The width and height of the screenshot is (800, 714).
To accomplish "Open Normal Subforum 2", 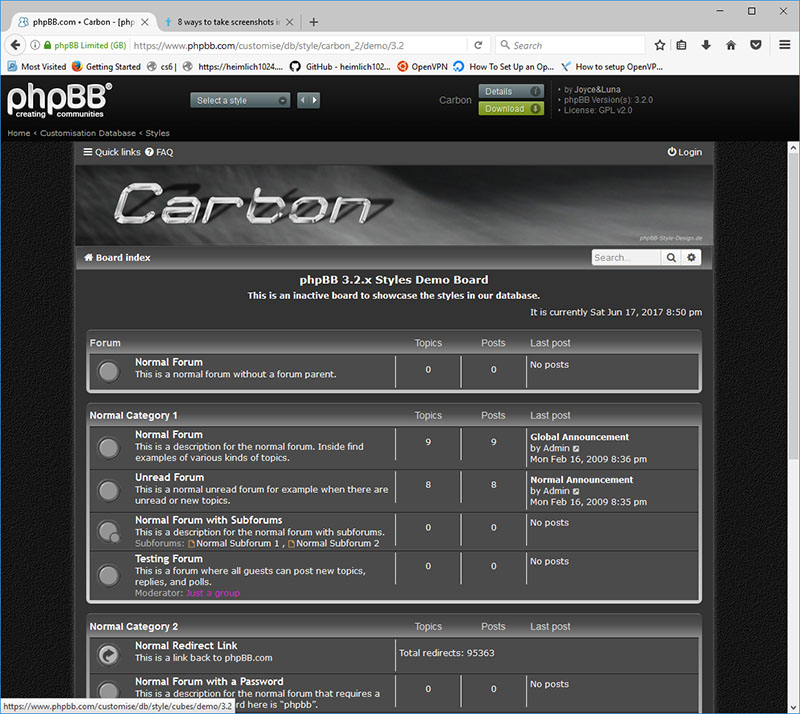I will pyautogui.click(x=334, y=544).
